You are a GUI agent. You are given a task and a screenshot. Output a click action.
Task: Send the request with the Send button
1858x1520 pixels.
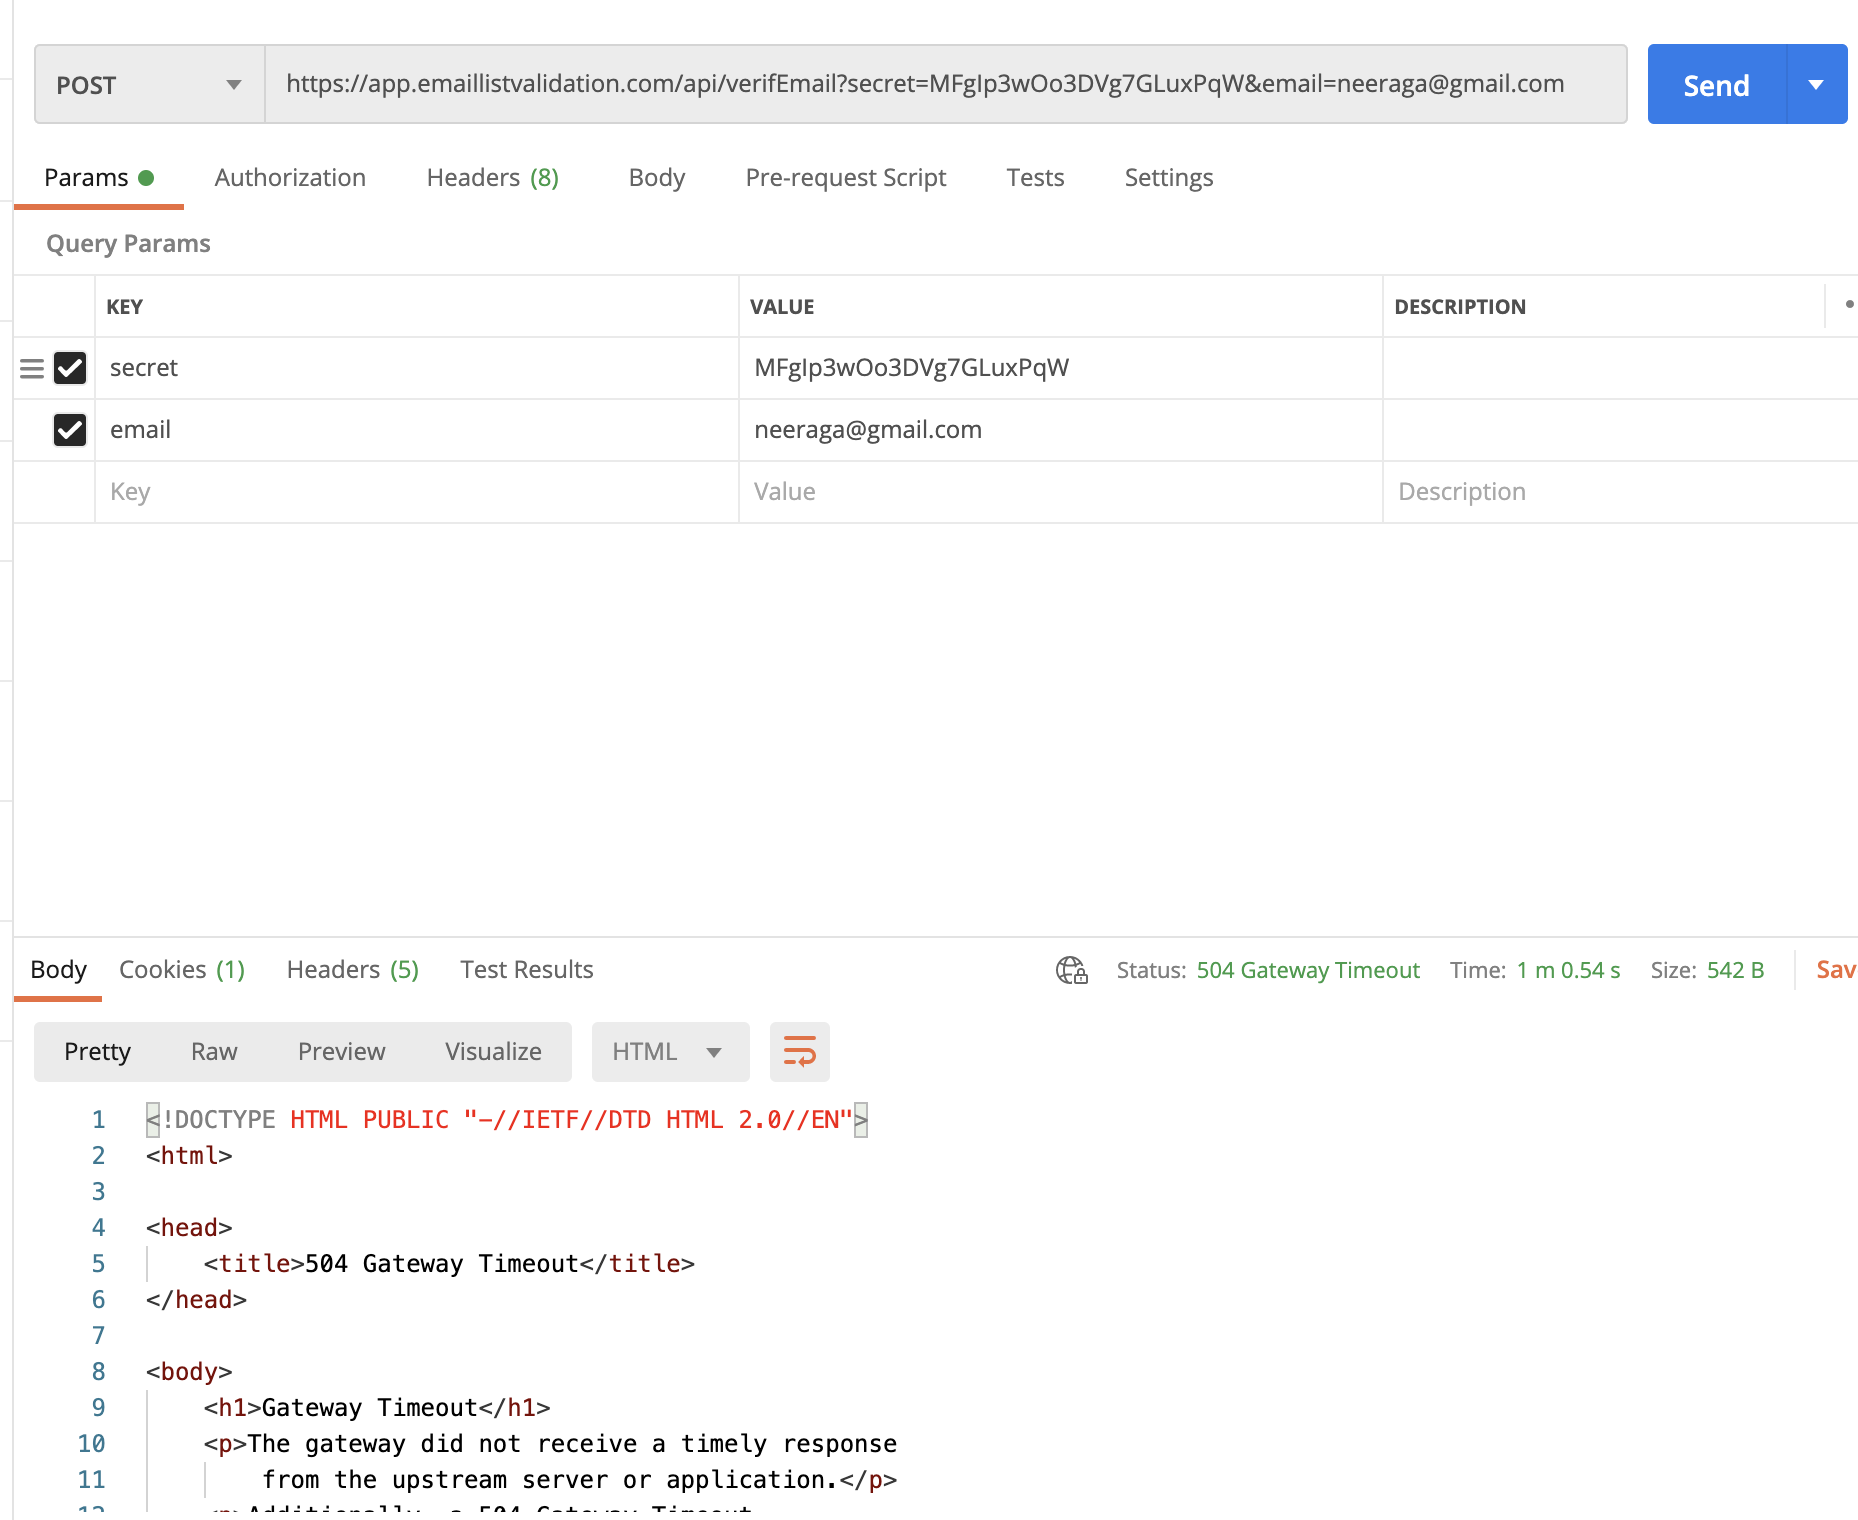point(1716,85)
